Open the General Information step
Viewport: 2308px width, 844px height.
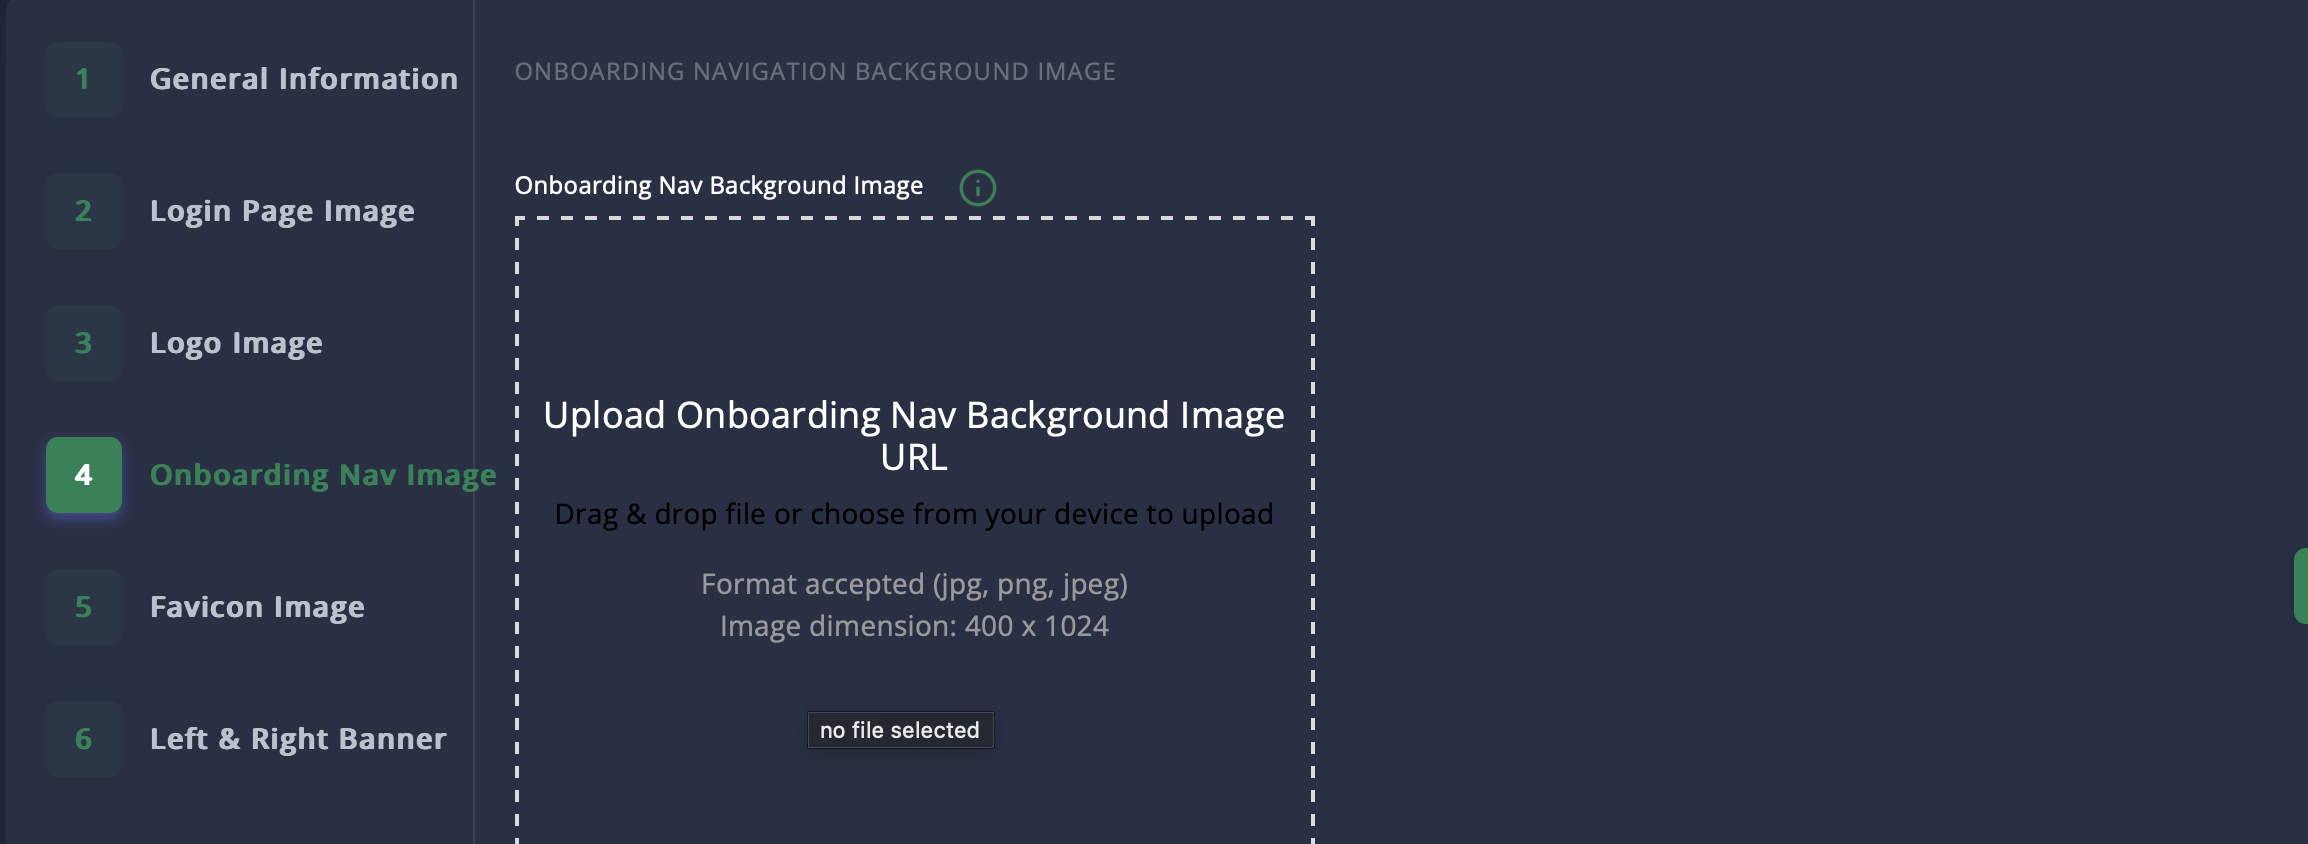(x=303, y=79)
